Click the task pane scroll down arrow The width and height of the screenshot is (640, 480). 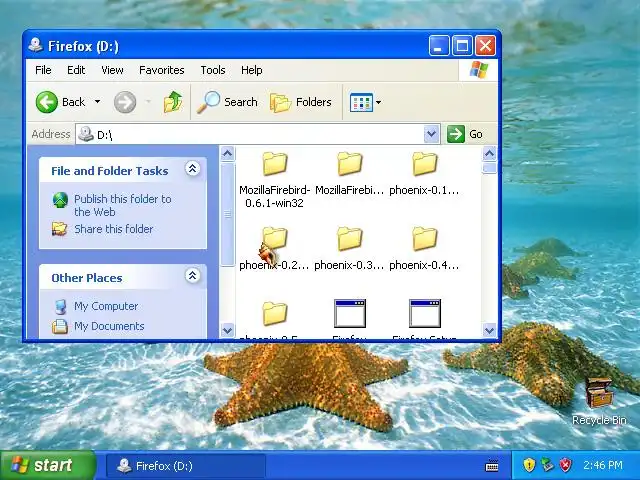227,330
